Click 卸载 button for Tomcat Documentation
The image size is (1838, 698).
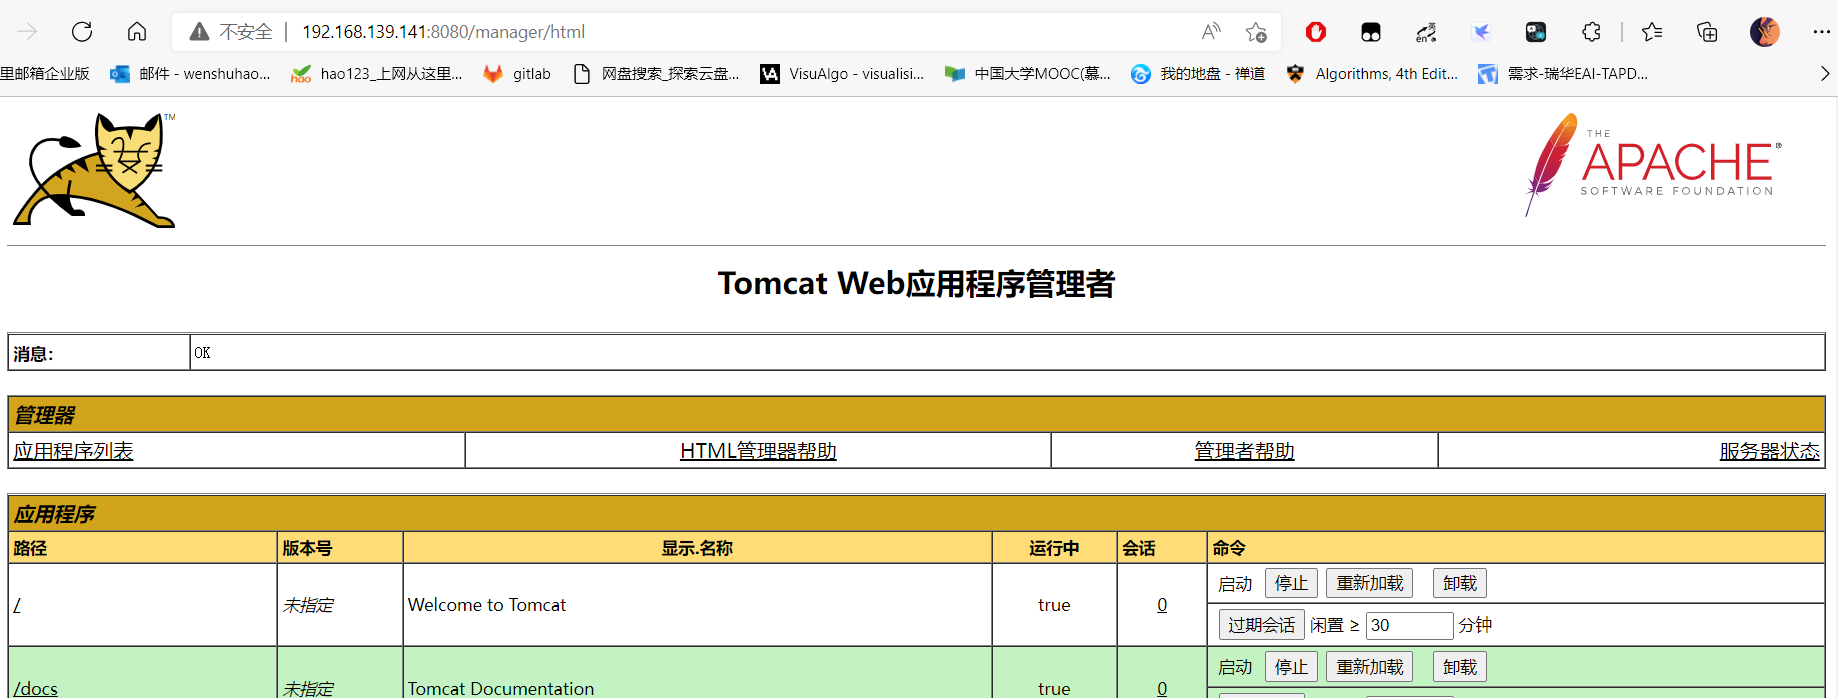tap(1459, 667)
